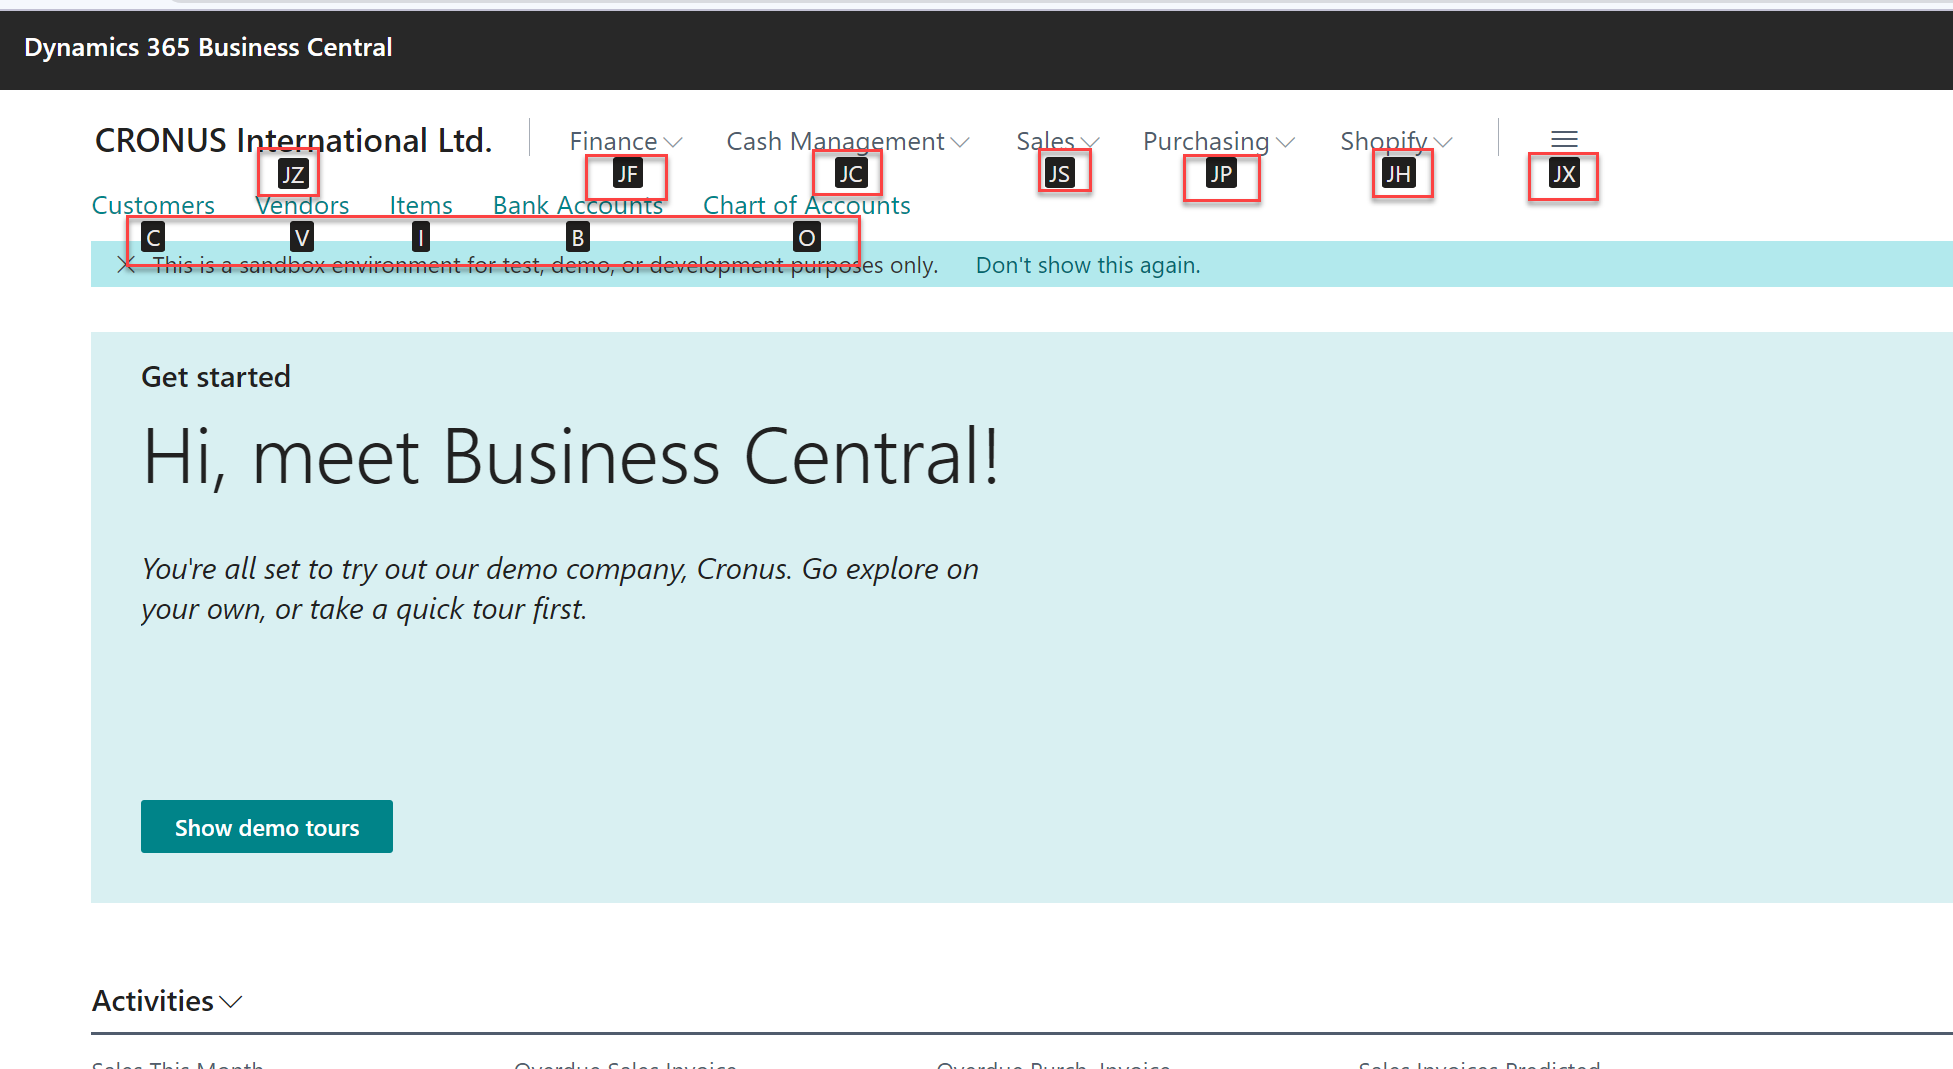Select the Finance menu item
Viewport: 1953px width, 1069px height.
pos(613,141)
